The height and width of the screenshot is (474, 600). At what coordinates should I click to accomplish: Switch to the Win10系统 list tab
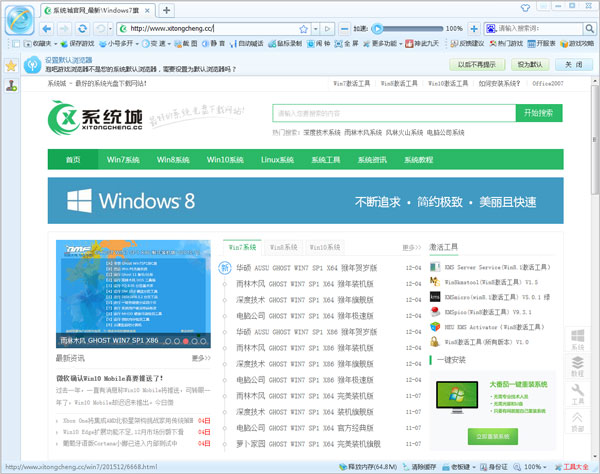(325, 248)
